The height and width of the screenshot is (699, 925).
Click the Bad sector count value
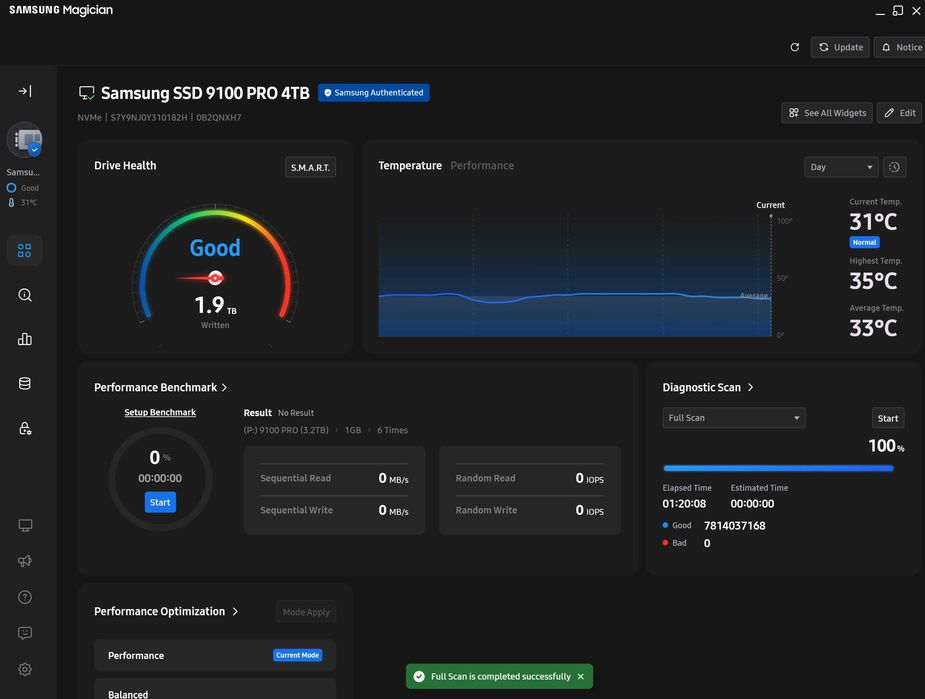[x=707, y=543]
